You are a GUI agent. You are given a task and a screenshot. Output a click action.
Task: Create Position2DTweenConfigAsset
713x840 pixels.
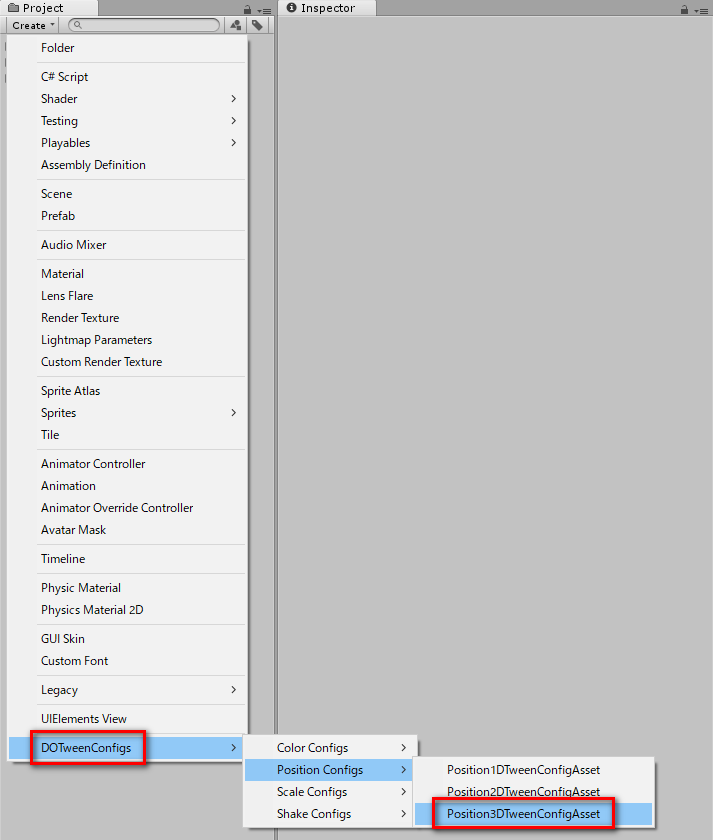tap(534, 791)
